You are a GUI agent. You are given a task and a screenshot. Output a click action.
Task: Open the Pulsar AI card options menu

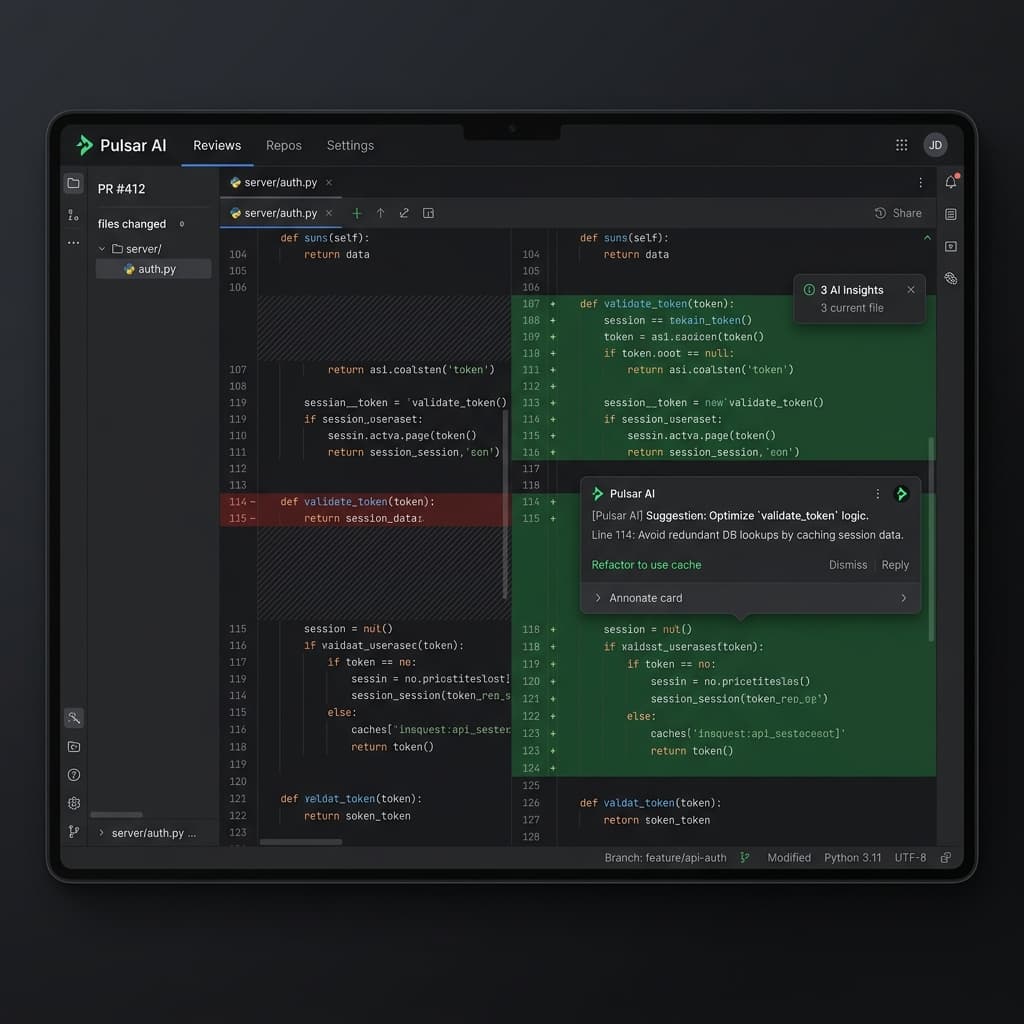(877, 494)
